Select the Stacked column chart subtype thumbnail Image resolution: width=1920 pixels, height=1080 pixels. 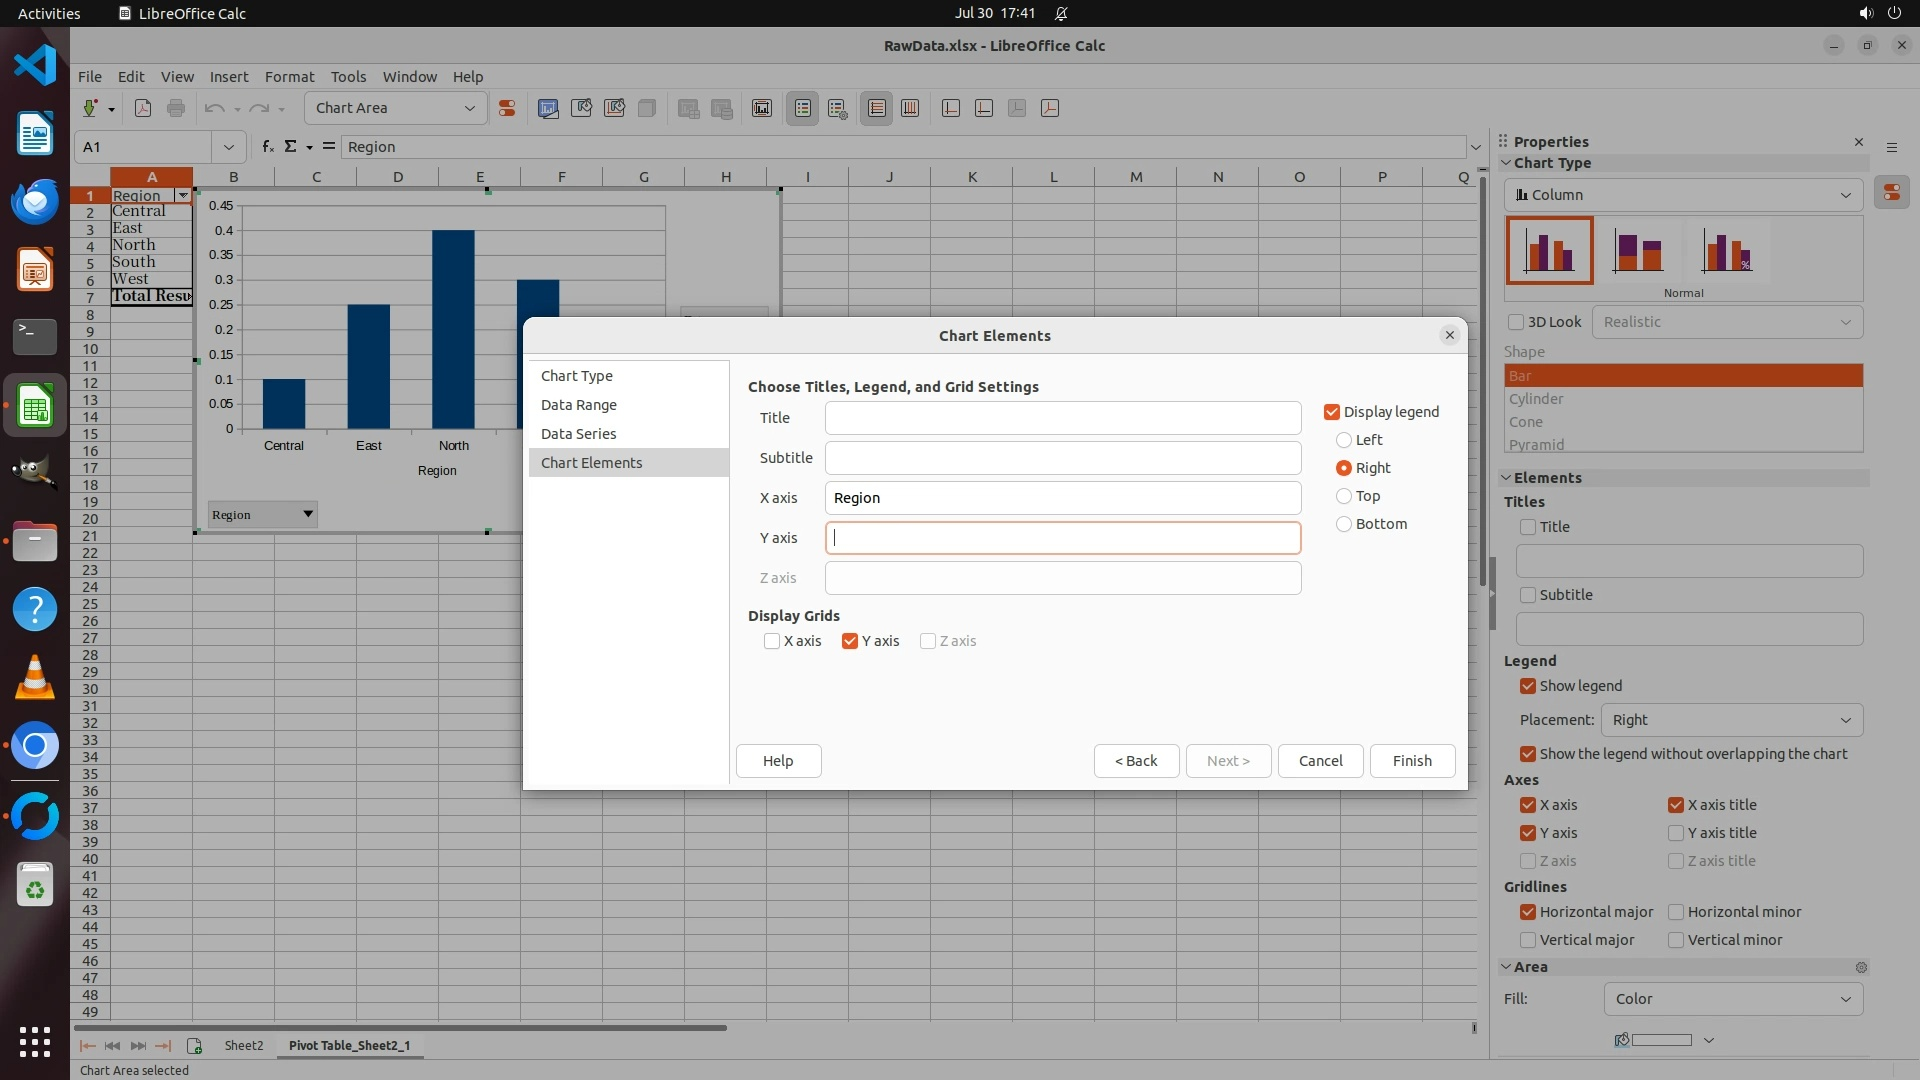click(x=1638, y=251)
